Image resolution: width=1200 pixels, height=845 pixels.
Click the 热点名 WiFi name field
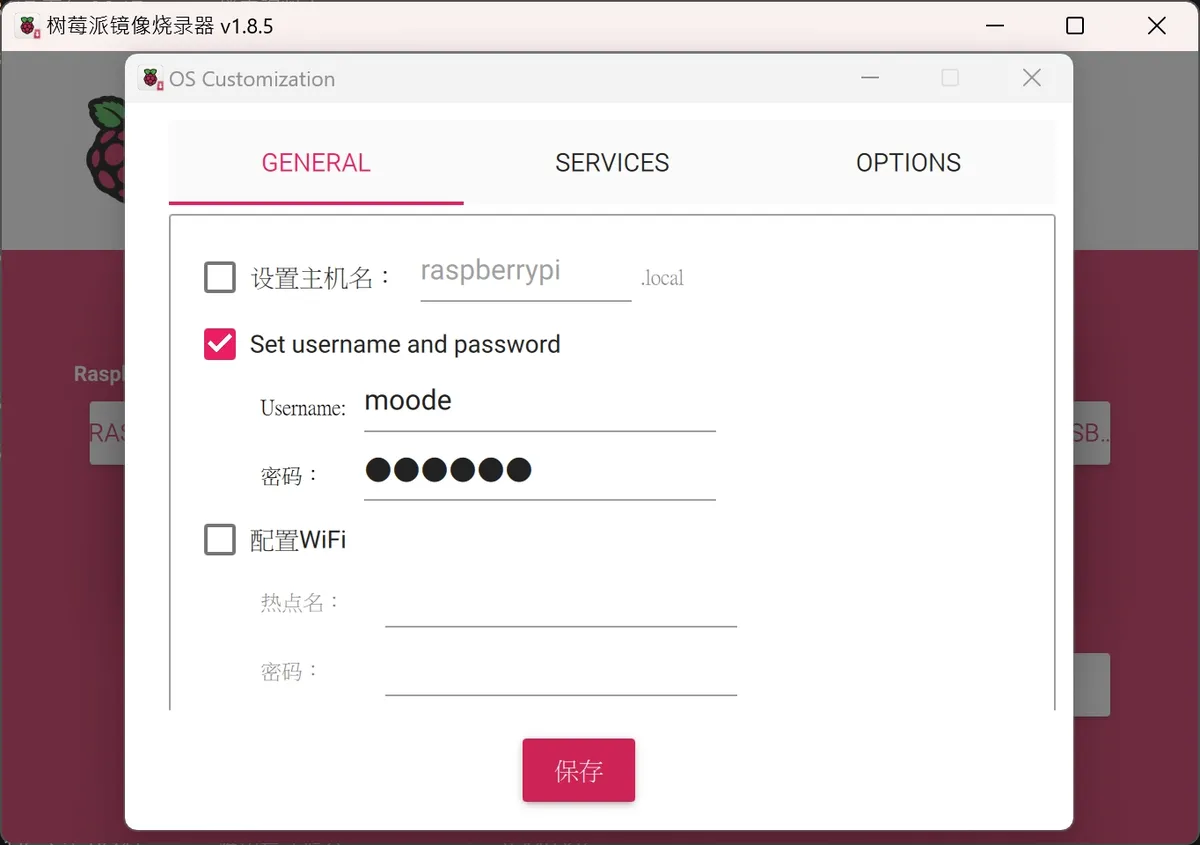pos(561,603)
